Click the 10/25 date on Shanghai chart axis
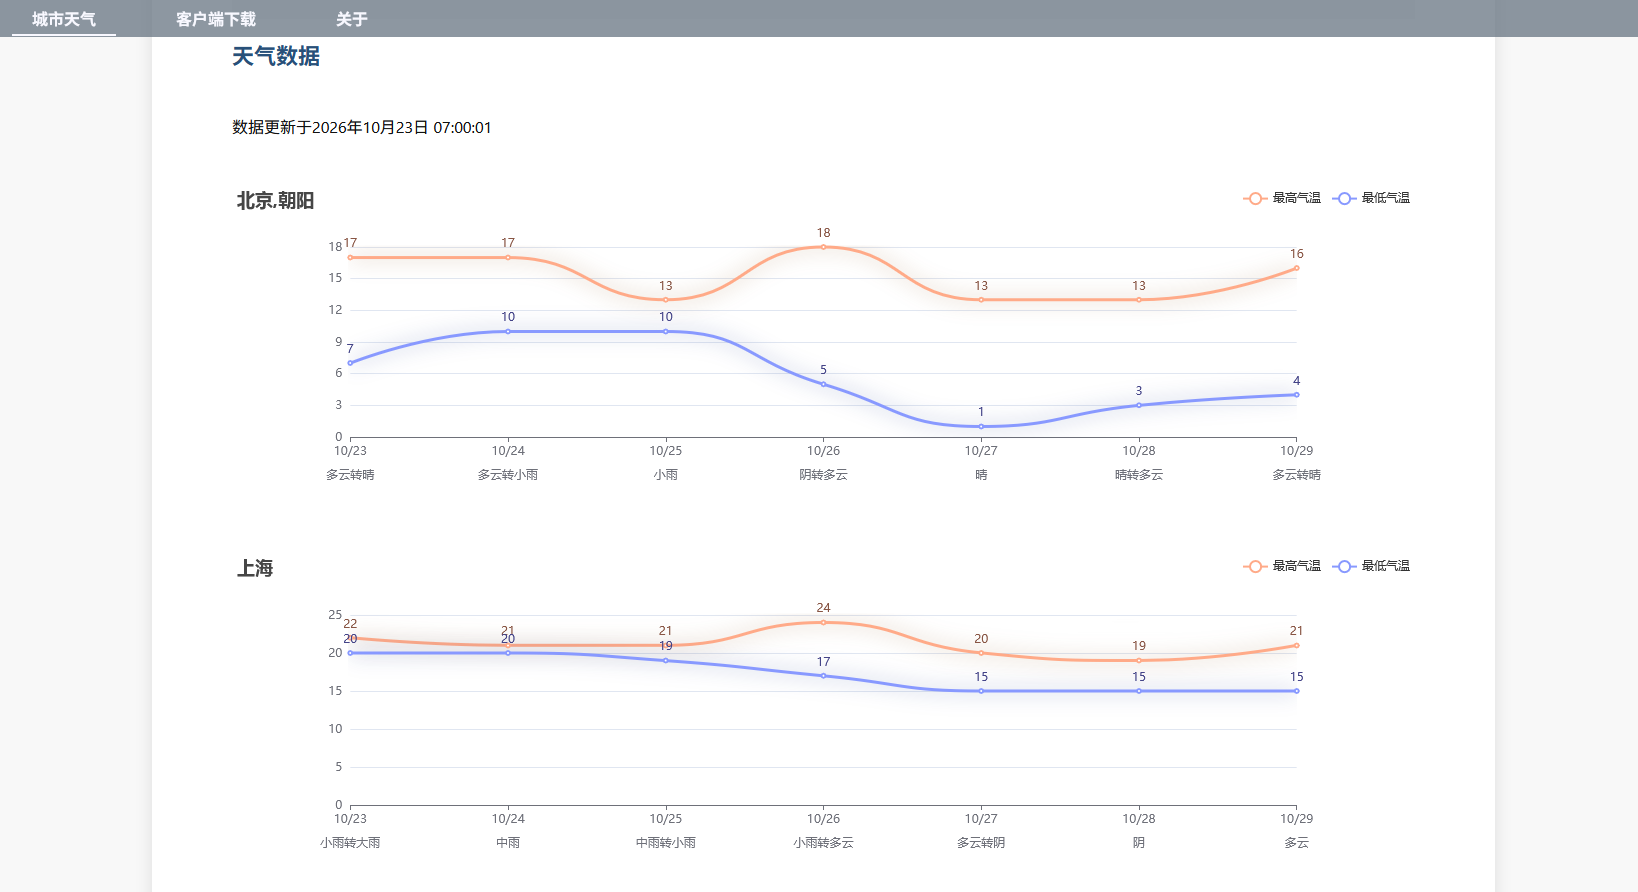1638x892 pixels. pos(666,819)
